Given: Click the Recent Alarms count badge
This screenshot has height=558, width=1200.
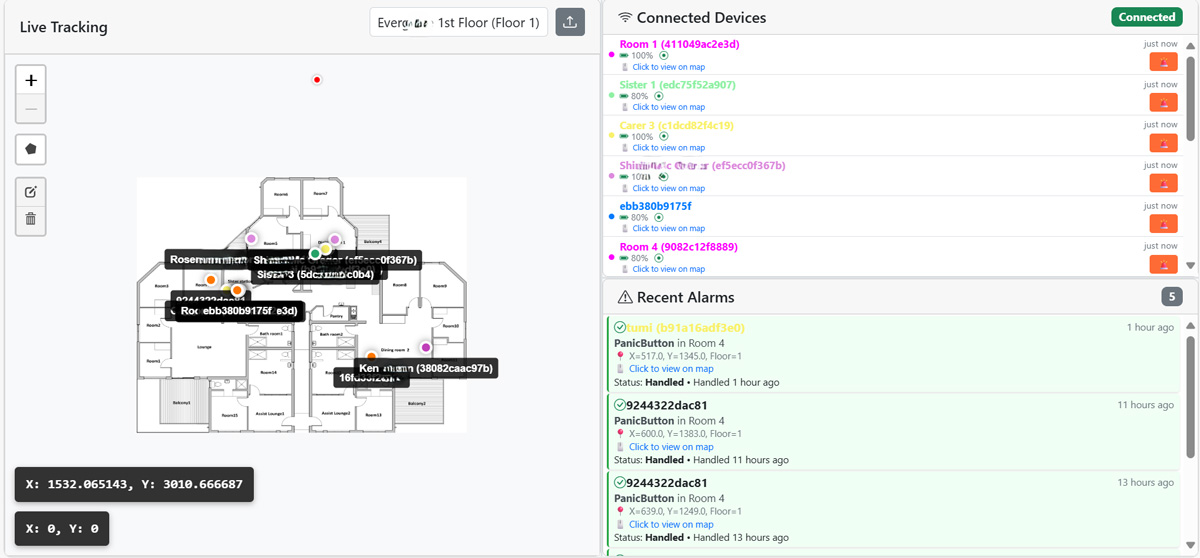Looking at the screenshot, I should (x=1171, y=297).
